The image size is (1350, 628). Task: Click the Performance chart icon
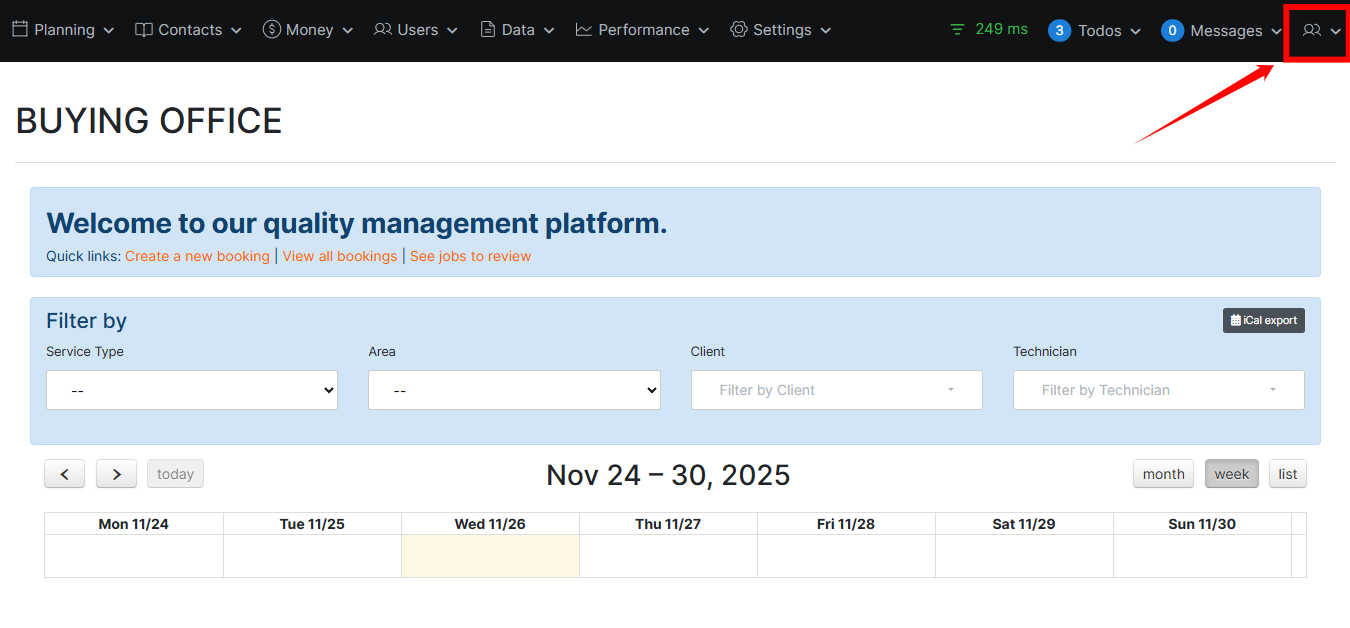coord(583,29)
